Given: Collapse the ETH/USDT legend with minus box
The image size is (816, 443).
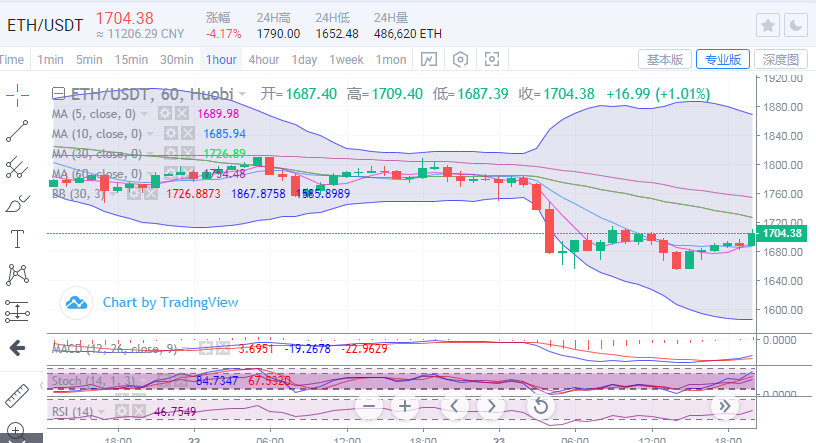Looking at the screenshot, I should click(x=58, y=94).
